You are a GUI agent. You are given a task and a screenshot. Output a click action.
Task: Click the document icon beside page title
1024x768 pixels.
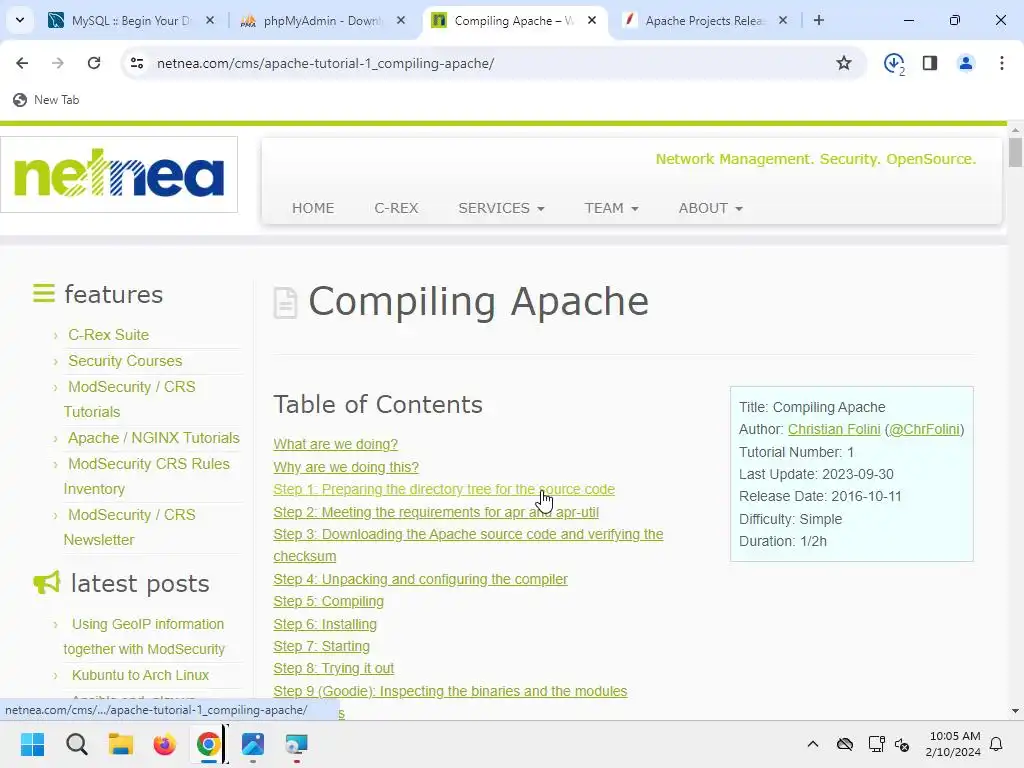[x=285, y=303]
